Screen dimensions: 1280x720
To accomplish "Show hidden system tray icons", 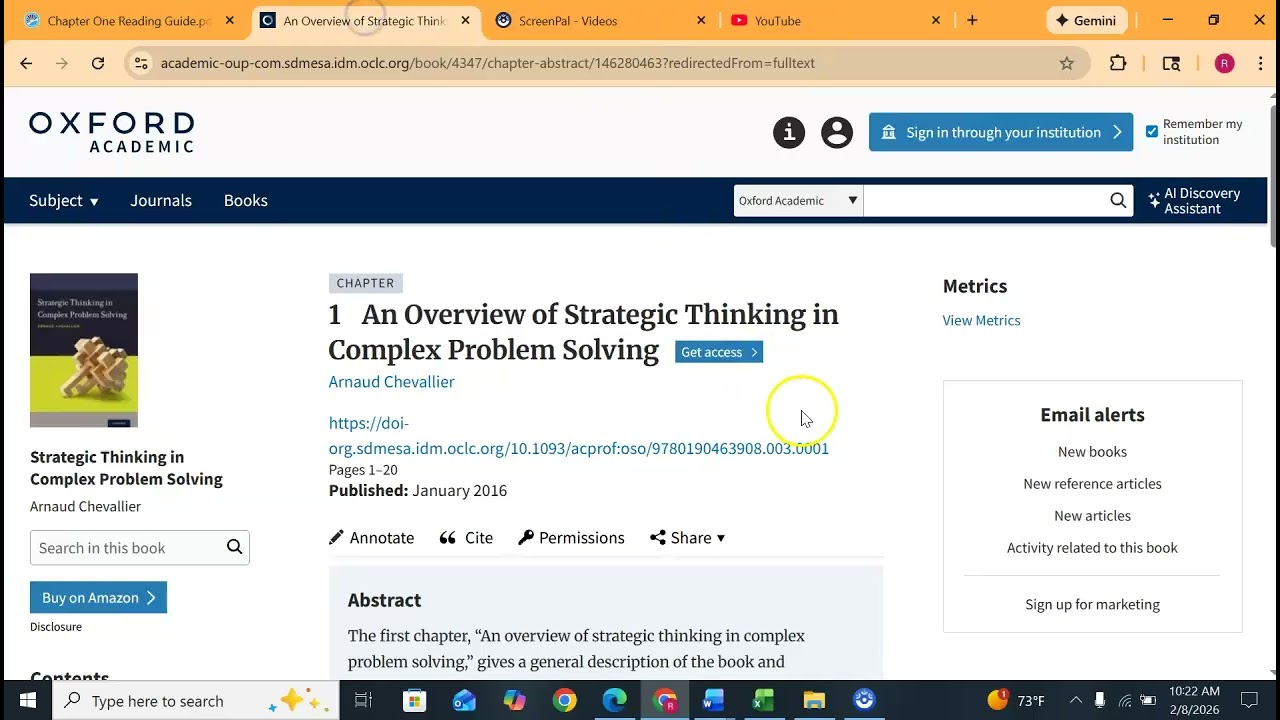I will 1076,701.
